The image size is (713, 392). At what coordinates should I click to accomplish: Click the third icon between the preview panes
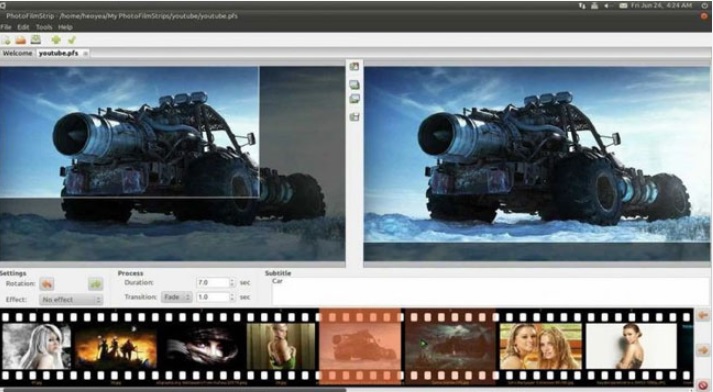pyautogui.click(x=354, y=99)
